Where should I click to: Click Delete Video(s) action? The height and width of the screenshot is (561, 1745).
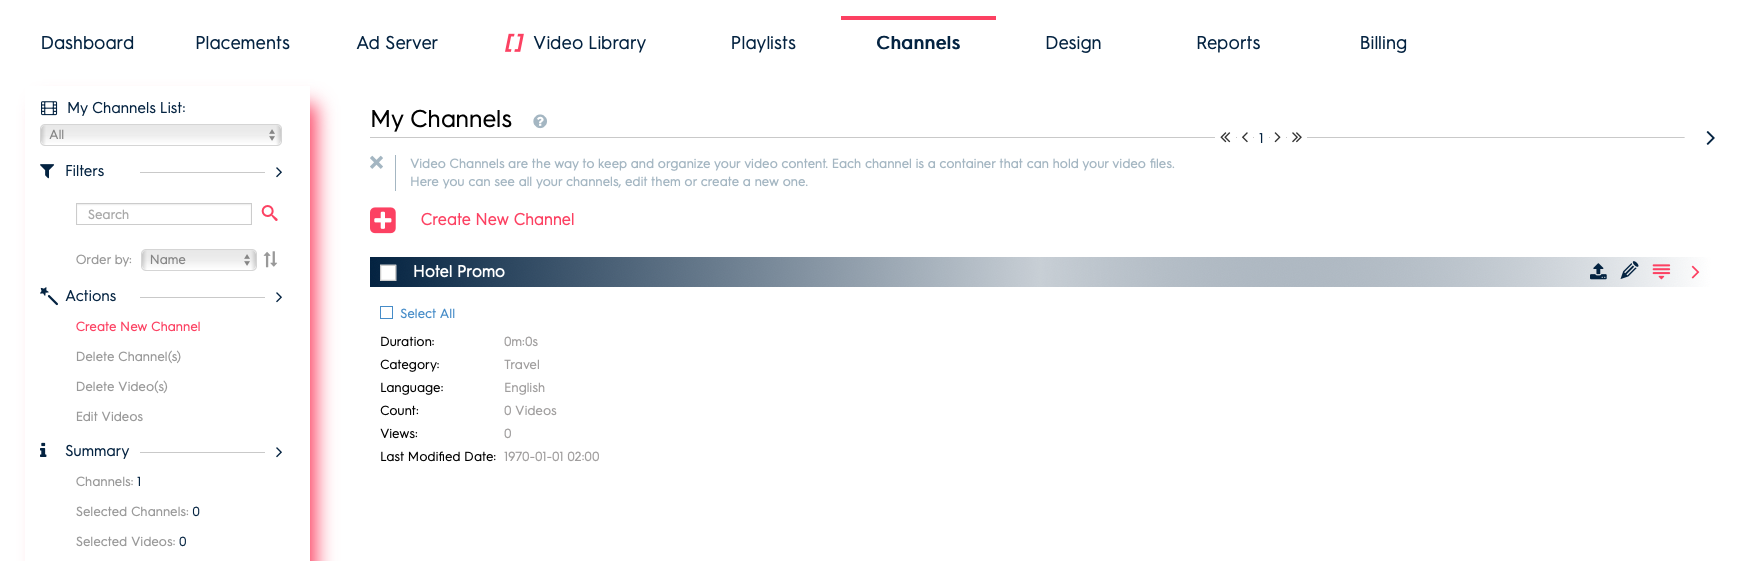pyautogui.click(x=122, y=387)
